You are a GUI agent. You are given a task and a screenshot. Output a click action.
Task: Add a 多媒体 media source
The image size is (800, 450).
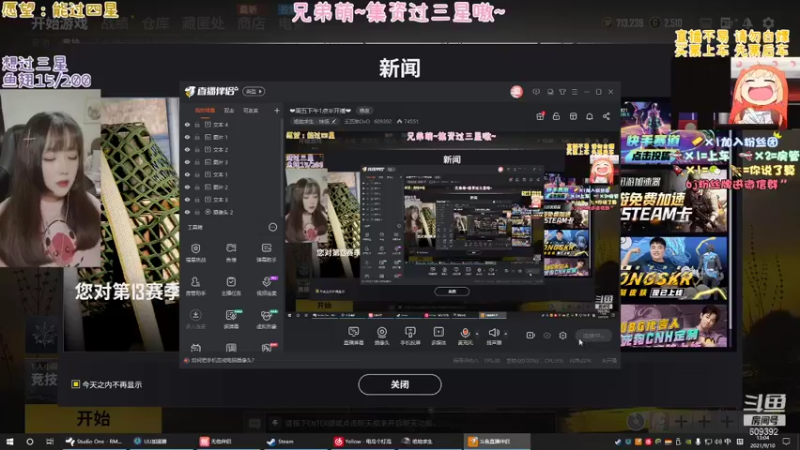pos(438,336)
